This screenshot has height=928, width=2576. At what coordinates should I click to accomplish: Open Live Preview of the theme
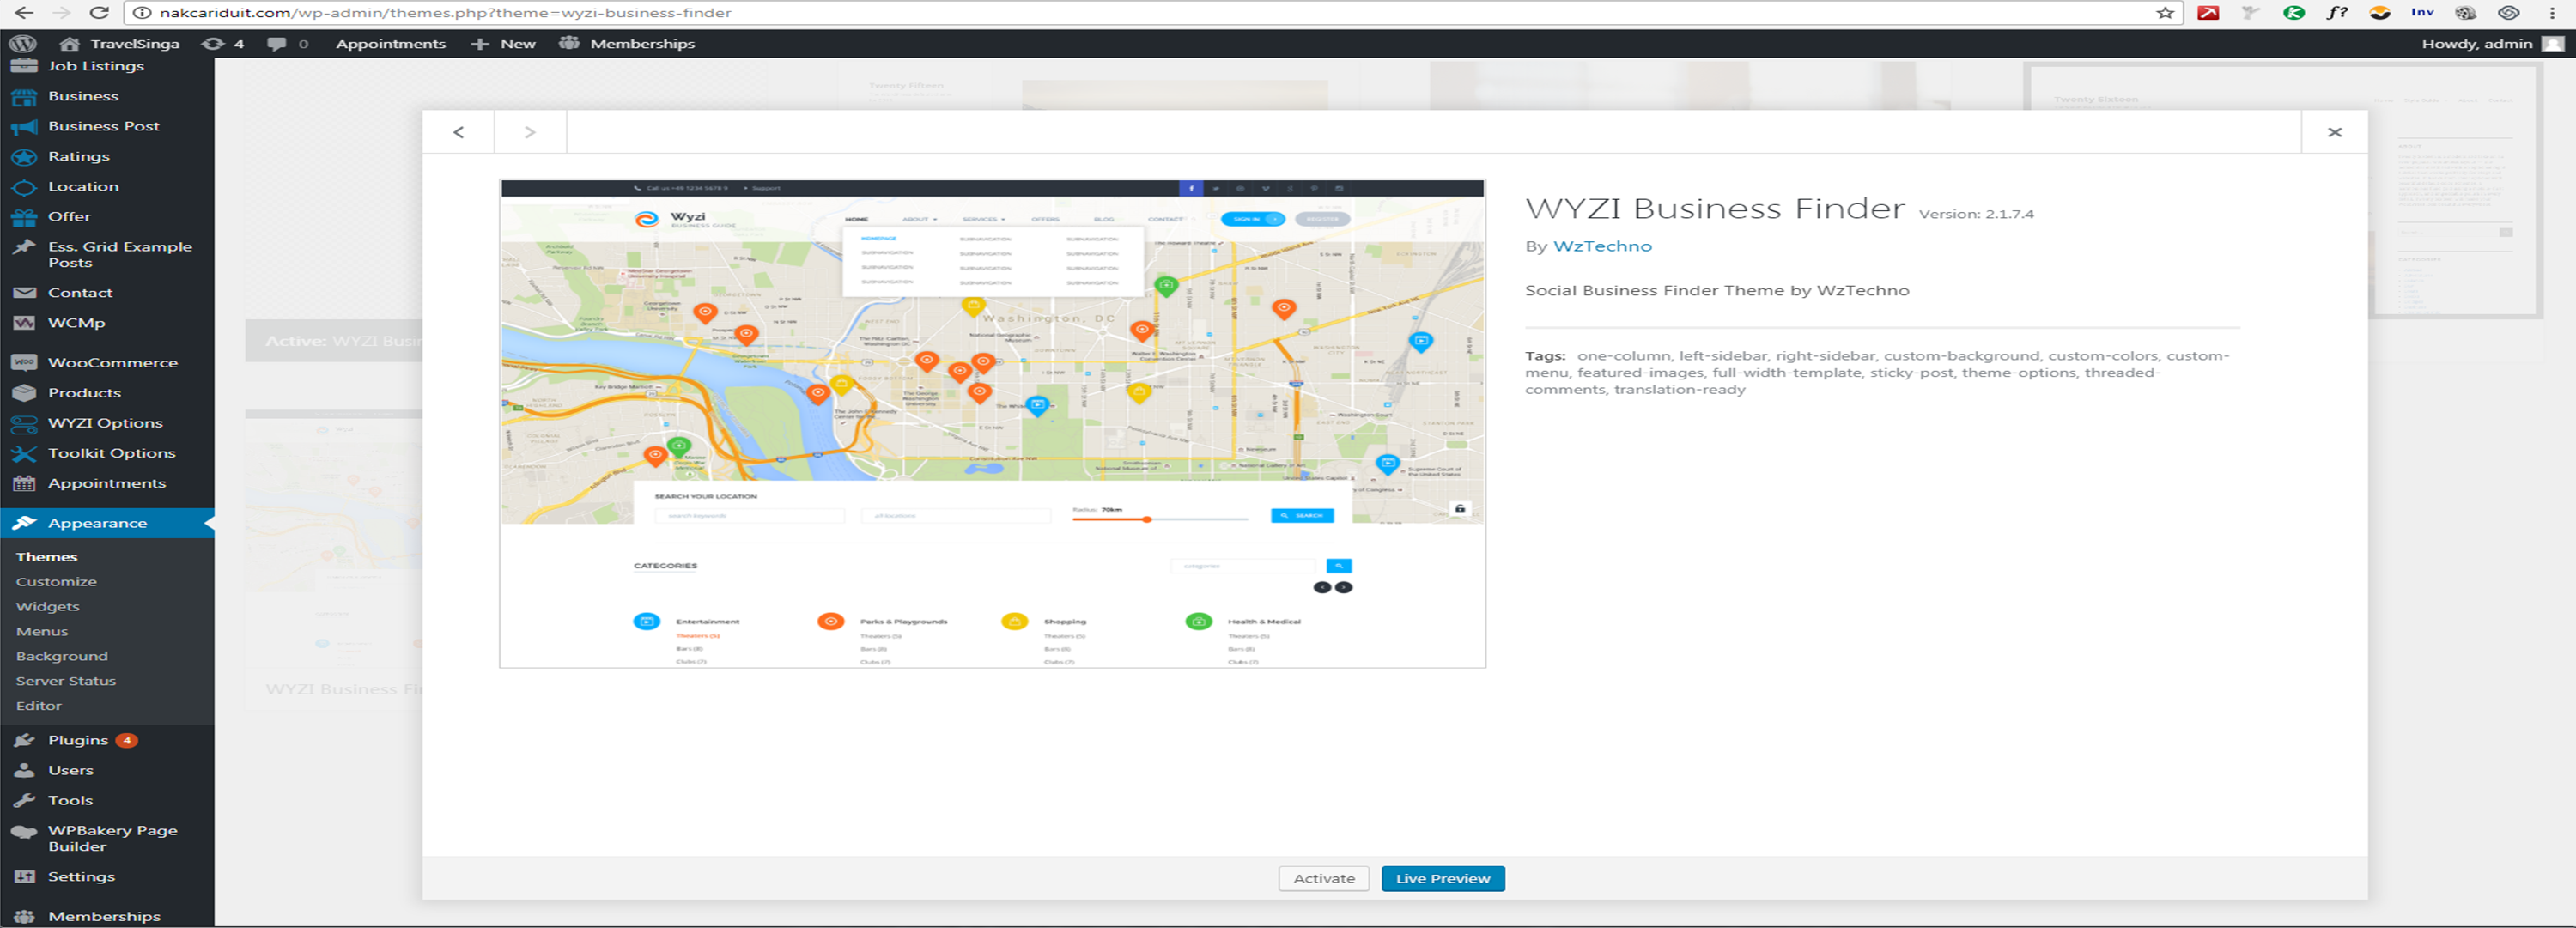pyautogui.click(x=1442, y=877)
